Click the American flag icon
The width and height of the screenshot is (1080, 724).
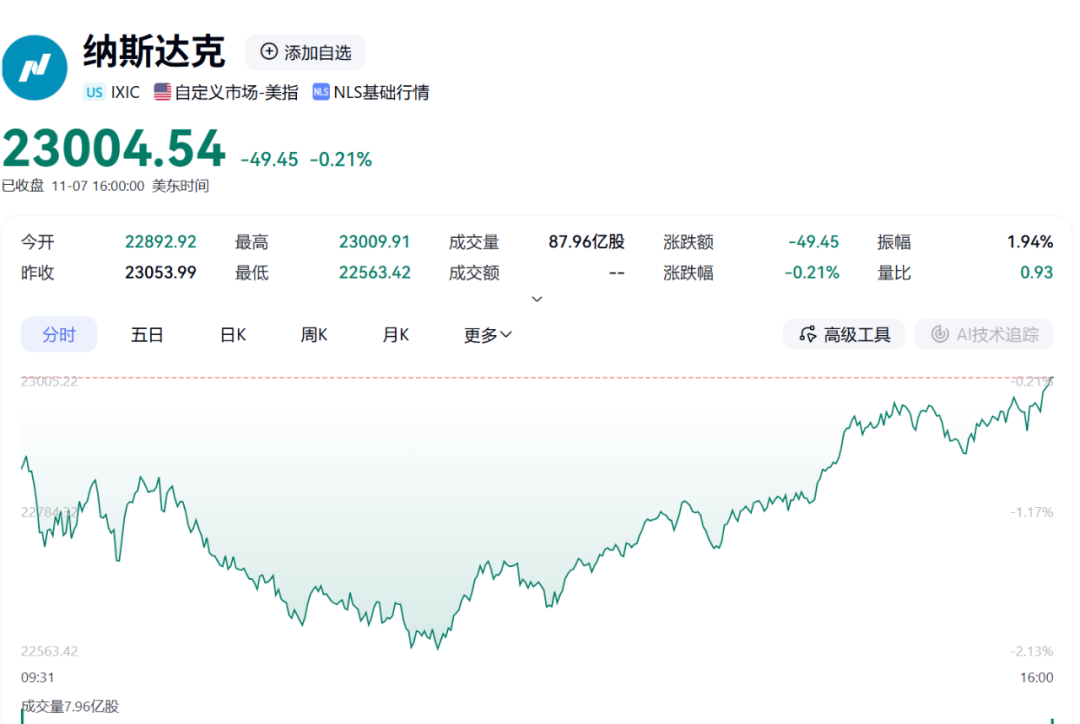(x=162, y=92)
